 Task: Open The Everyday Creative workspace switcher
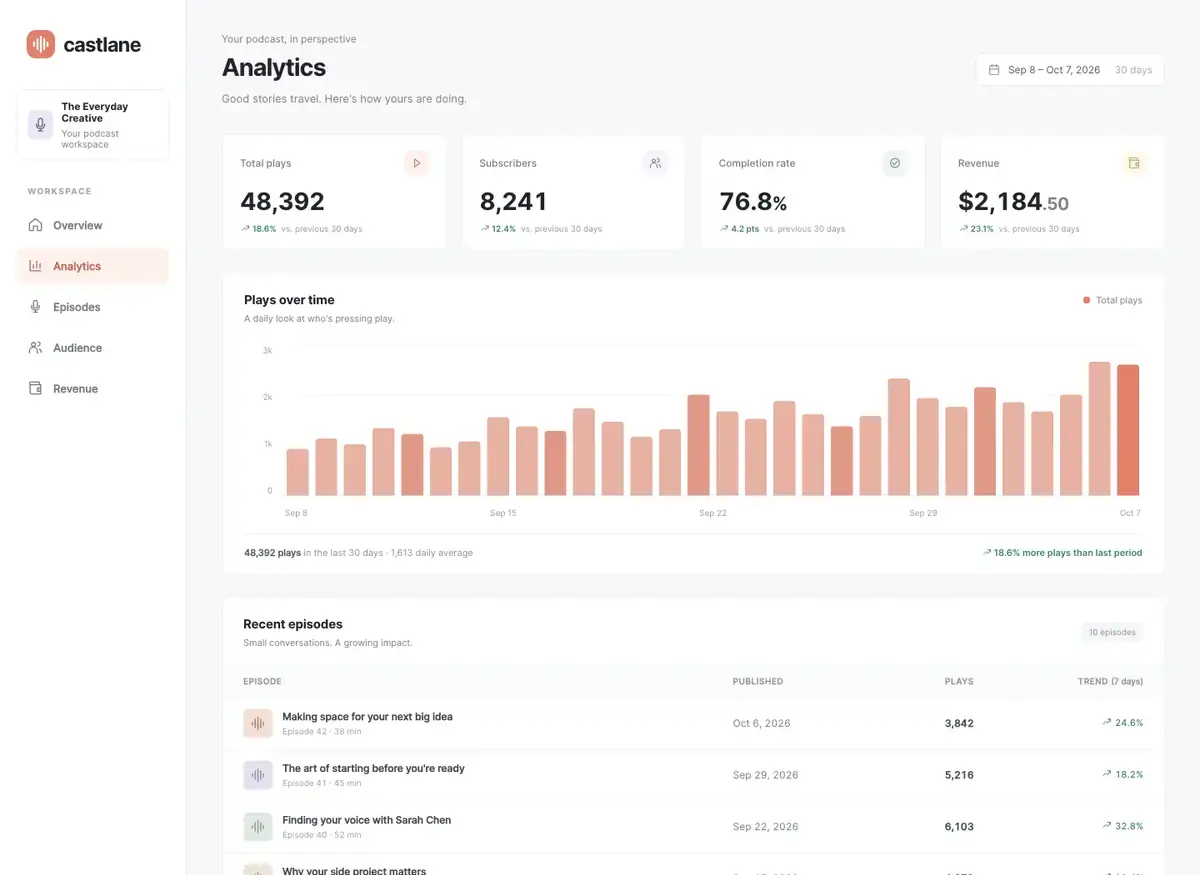click(x=93, y=125)
